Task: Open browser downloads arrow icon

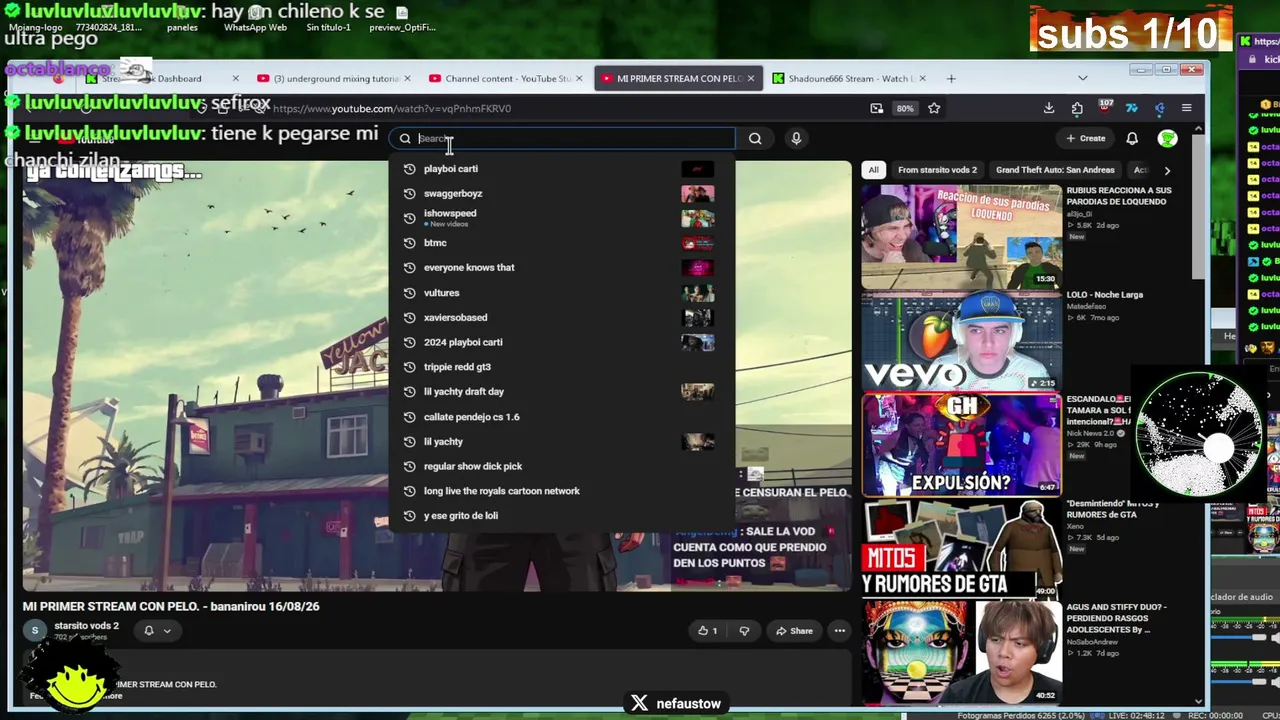Action: pos(1049,108)
